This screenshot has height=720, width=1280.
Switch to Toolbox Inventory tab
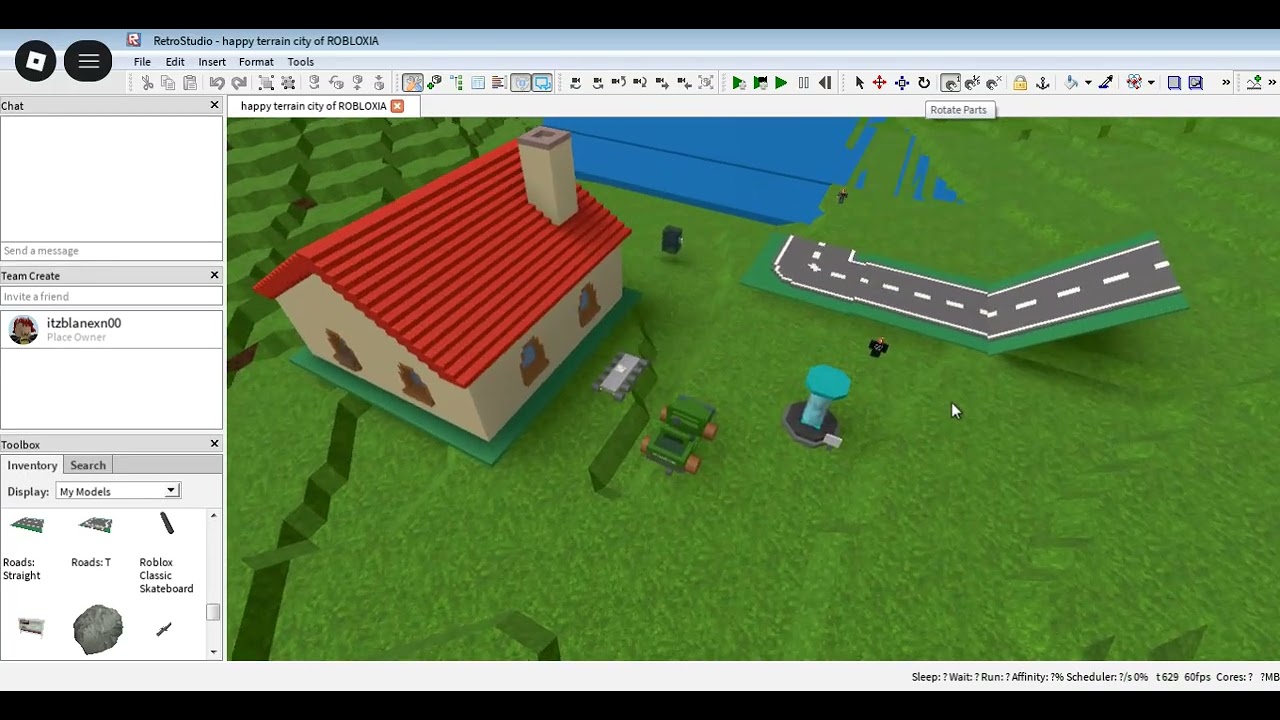[x=32, y=465]
